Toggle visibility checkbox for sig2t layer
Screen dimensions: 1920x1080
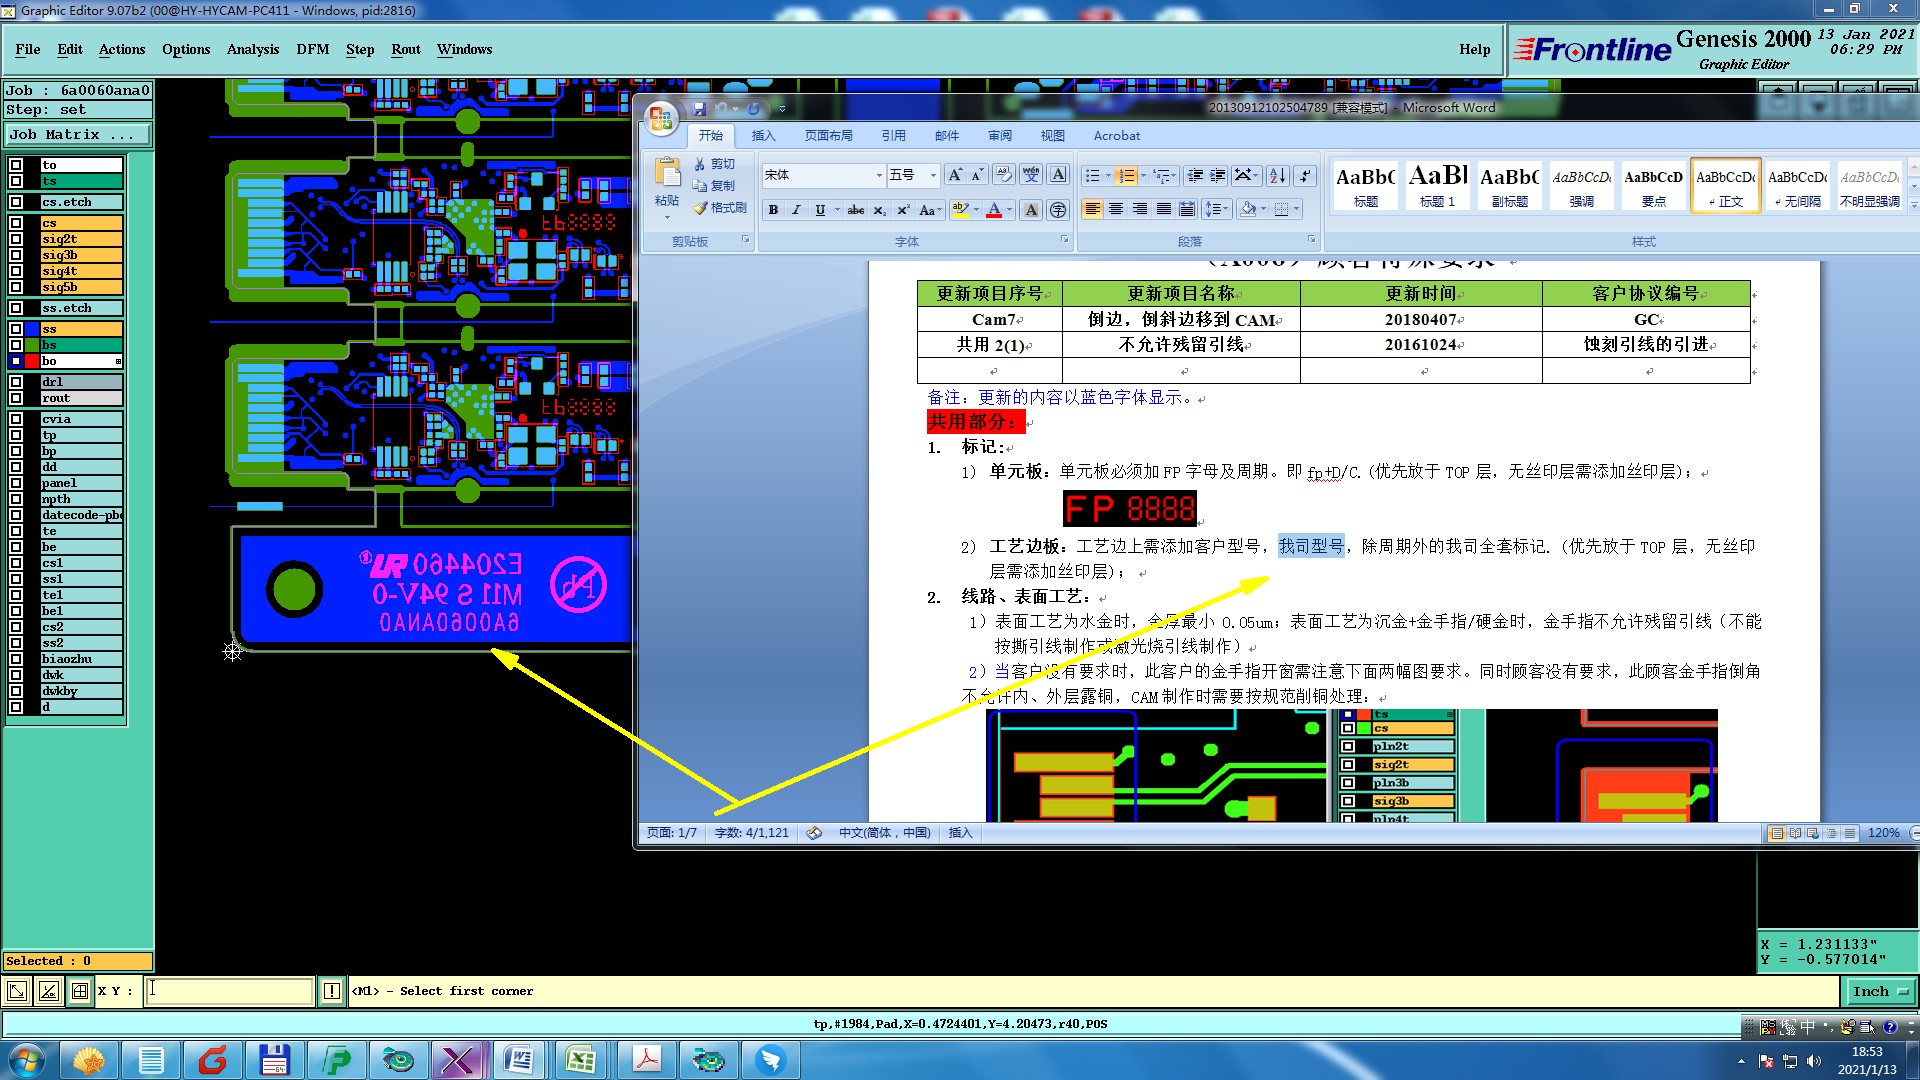(16, 239)
